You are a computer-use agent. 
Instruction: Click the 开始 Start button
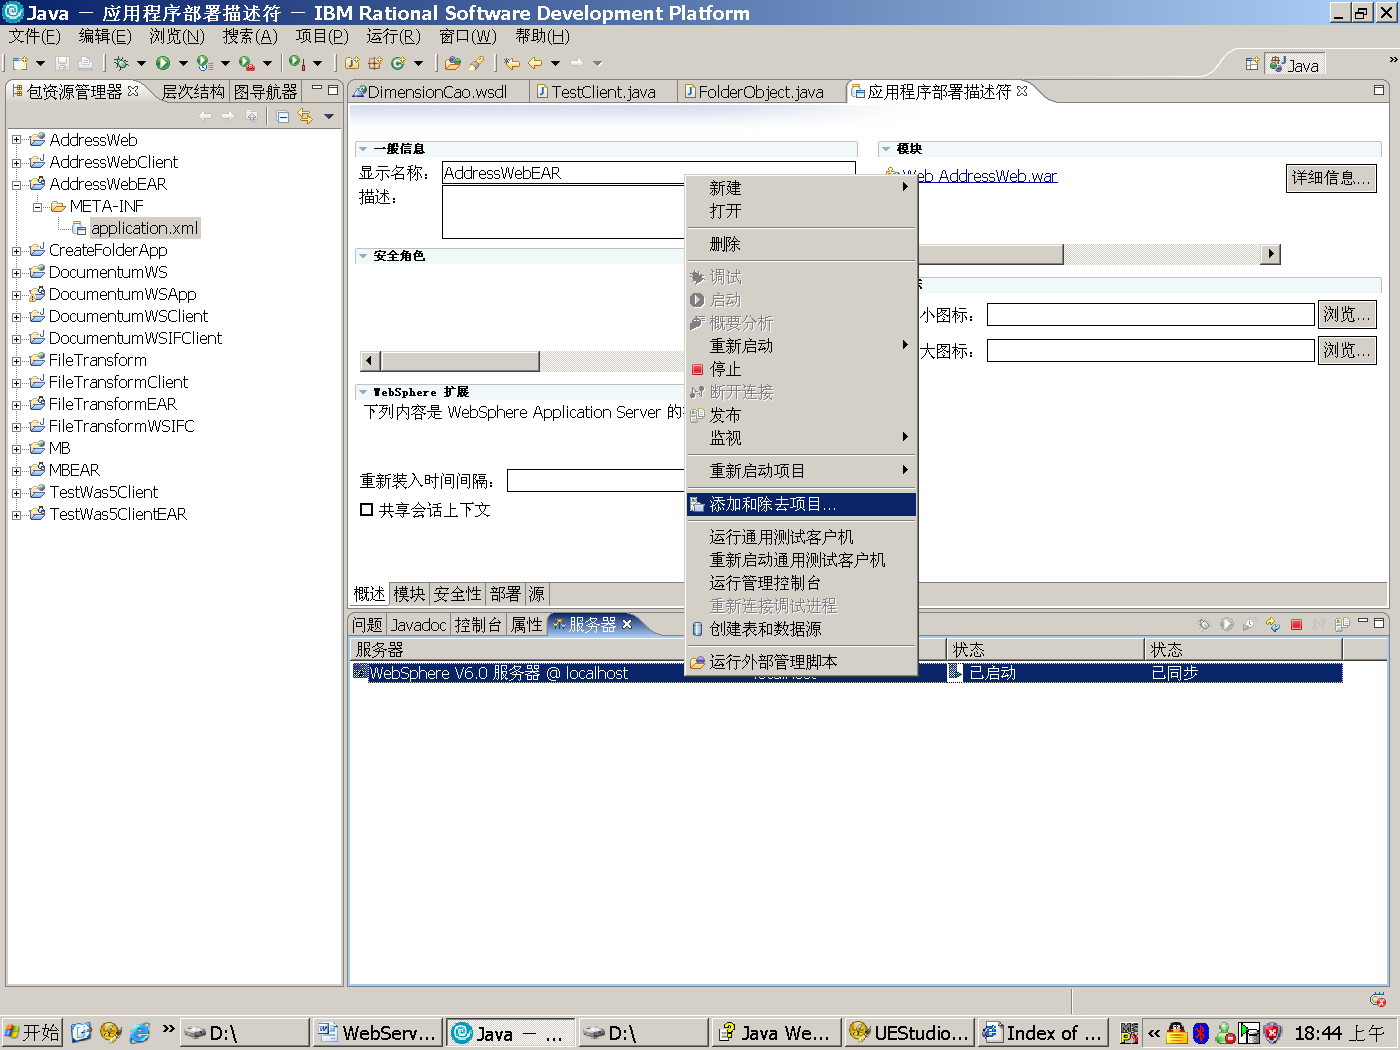pos(32,1033)
